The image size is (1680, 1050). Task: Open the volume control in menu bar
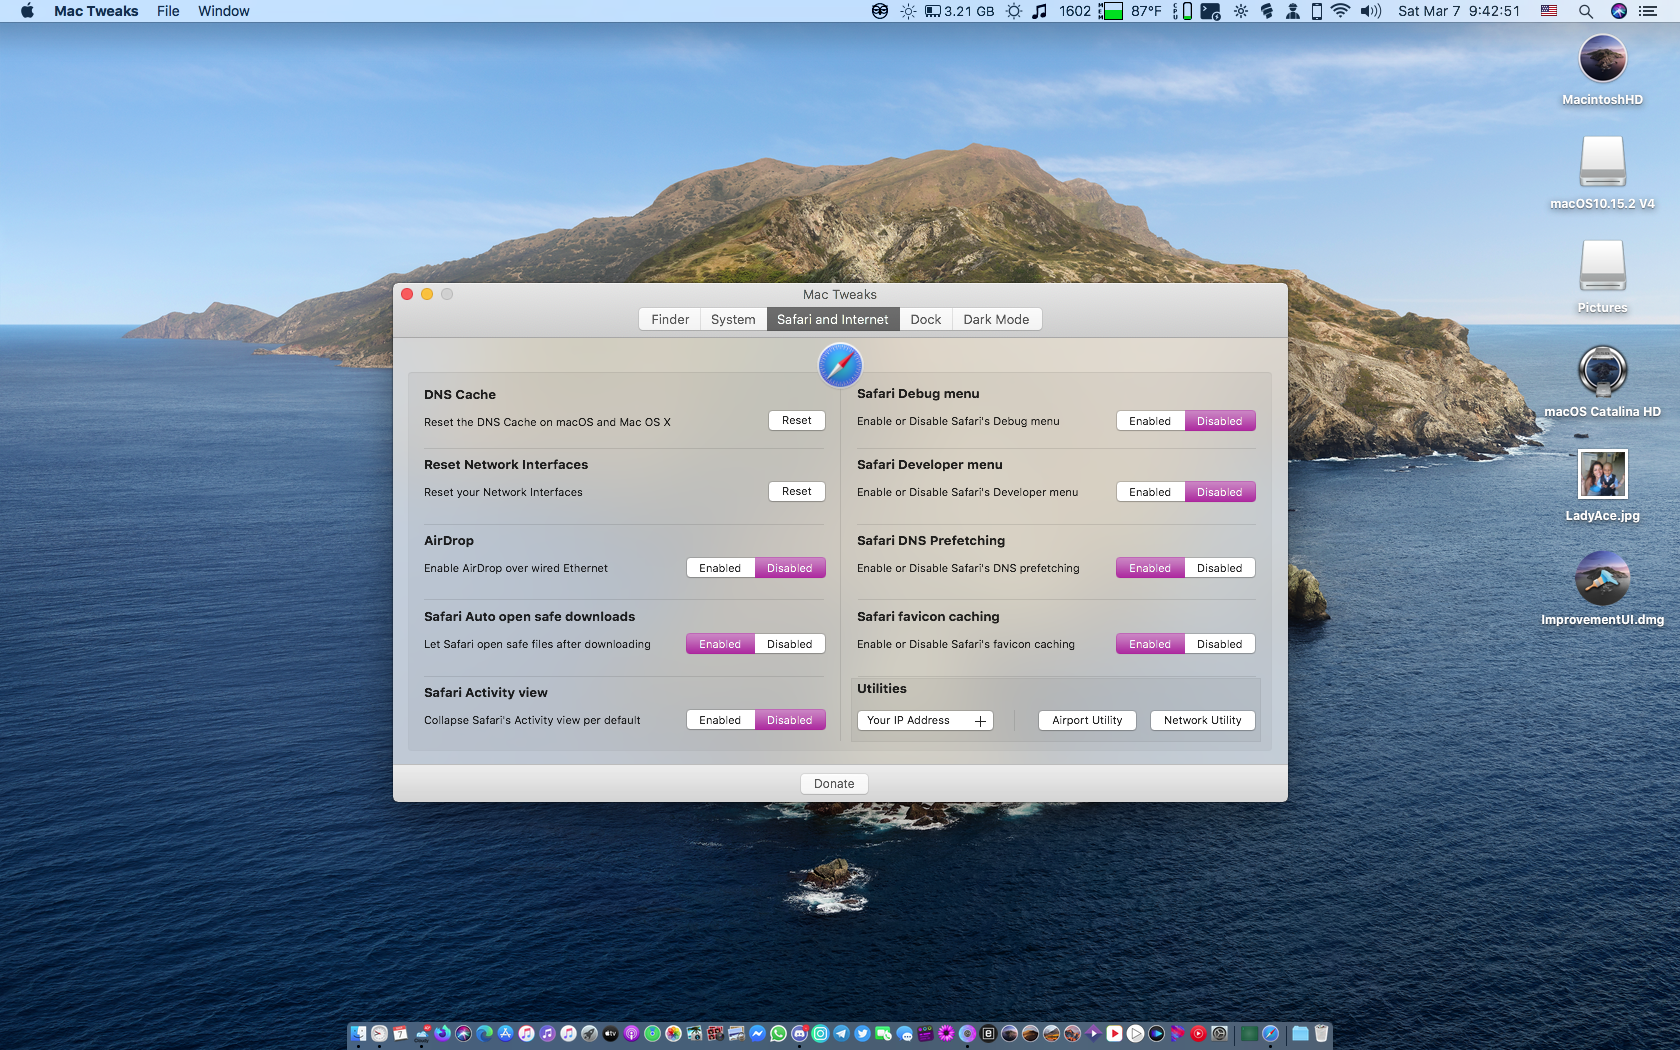[1370, 11]
